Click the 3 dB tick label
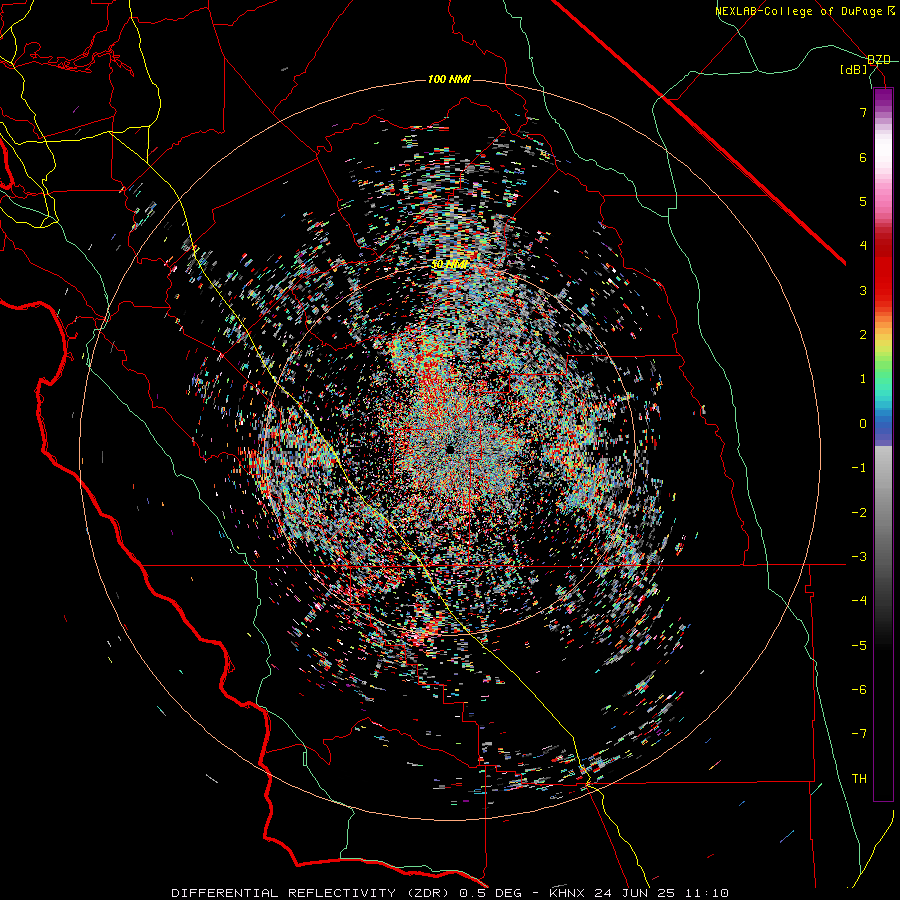Viewport: 900px width, 900px height. click(x=863, y=290)
